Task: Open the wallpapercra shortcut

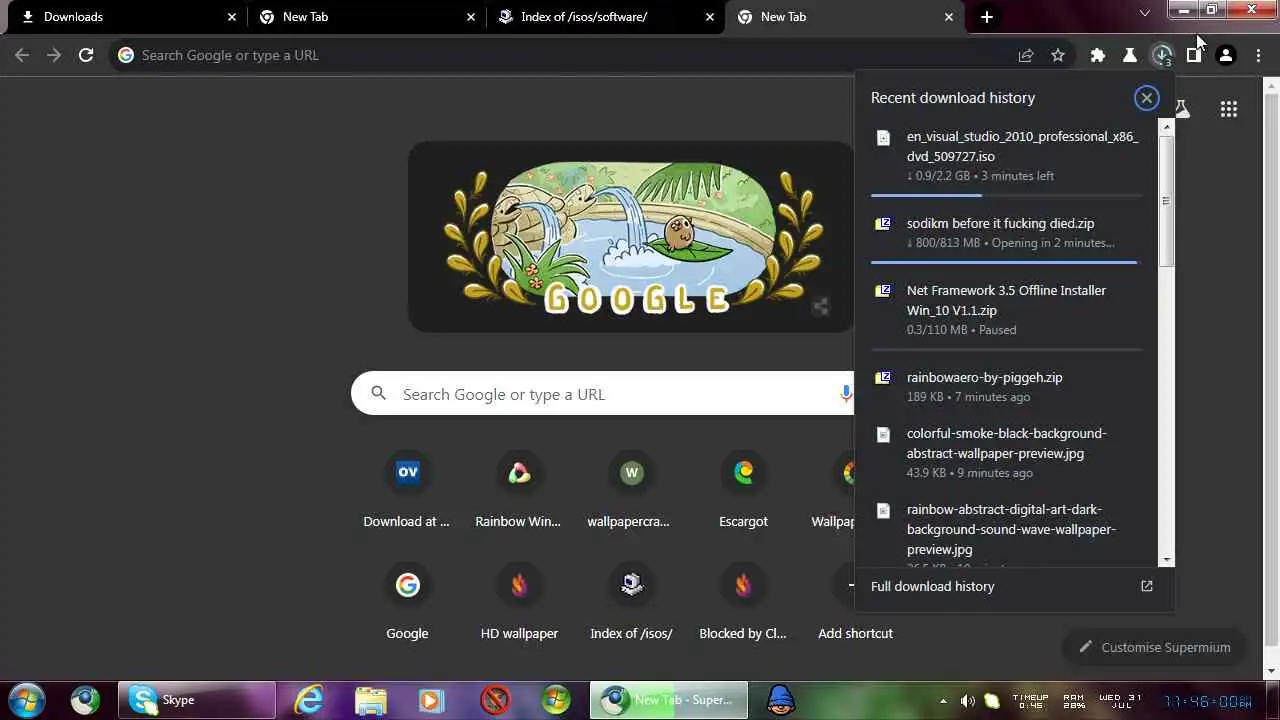Action: [x=631, y=488]
